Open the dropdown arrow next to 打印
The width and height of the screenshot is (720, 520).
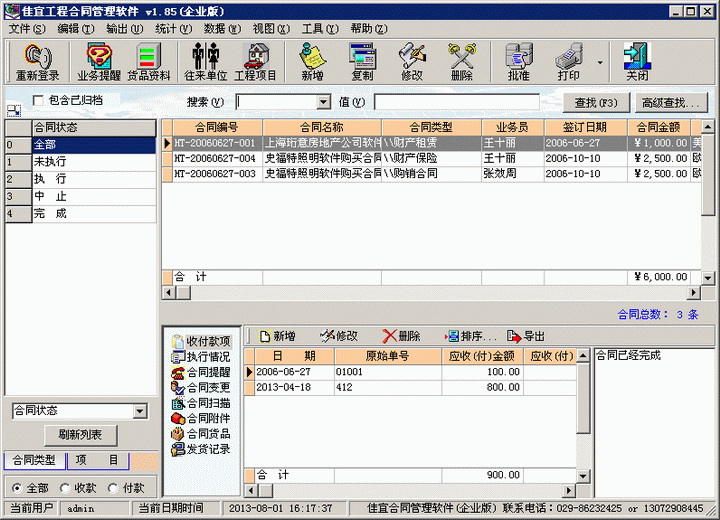pos(600,62)
